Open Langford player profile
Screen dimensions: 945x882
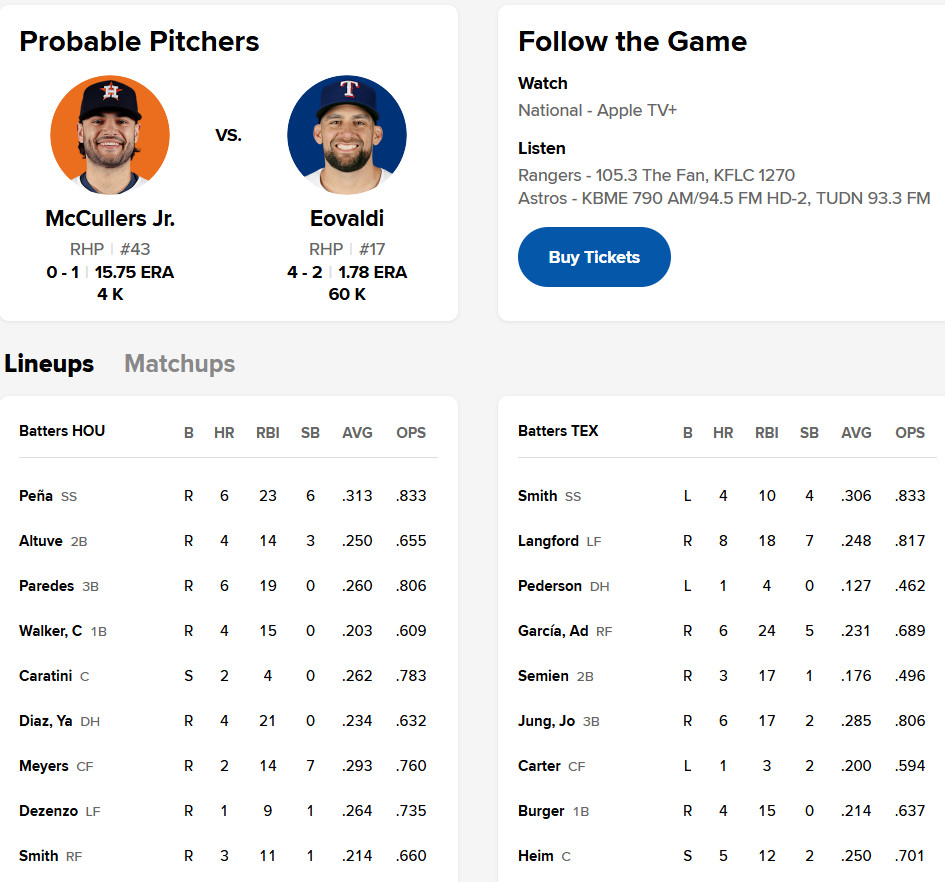[x=548, y=541]
